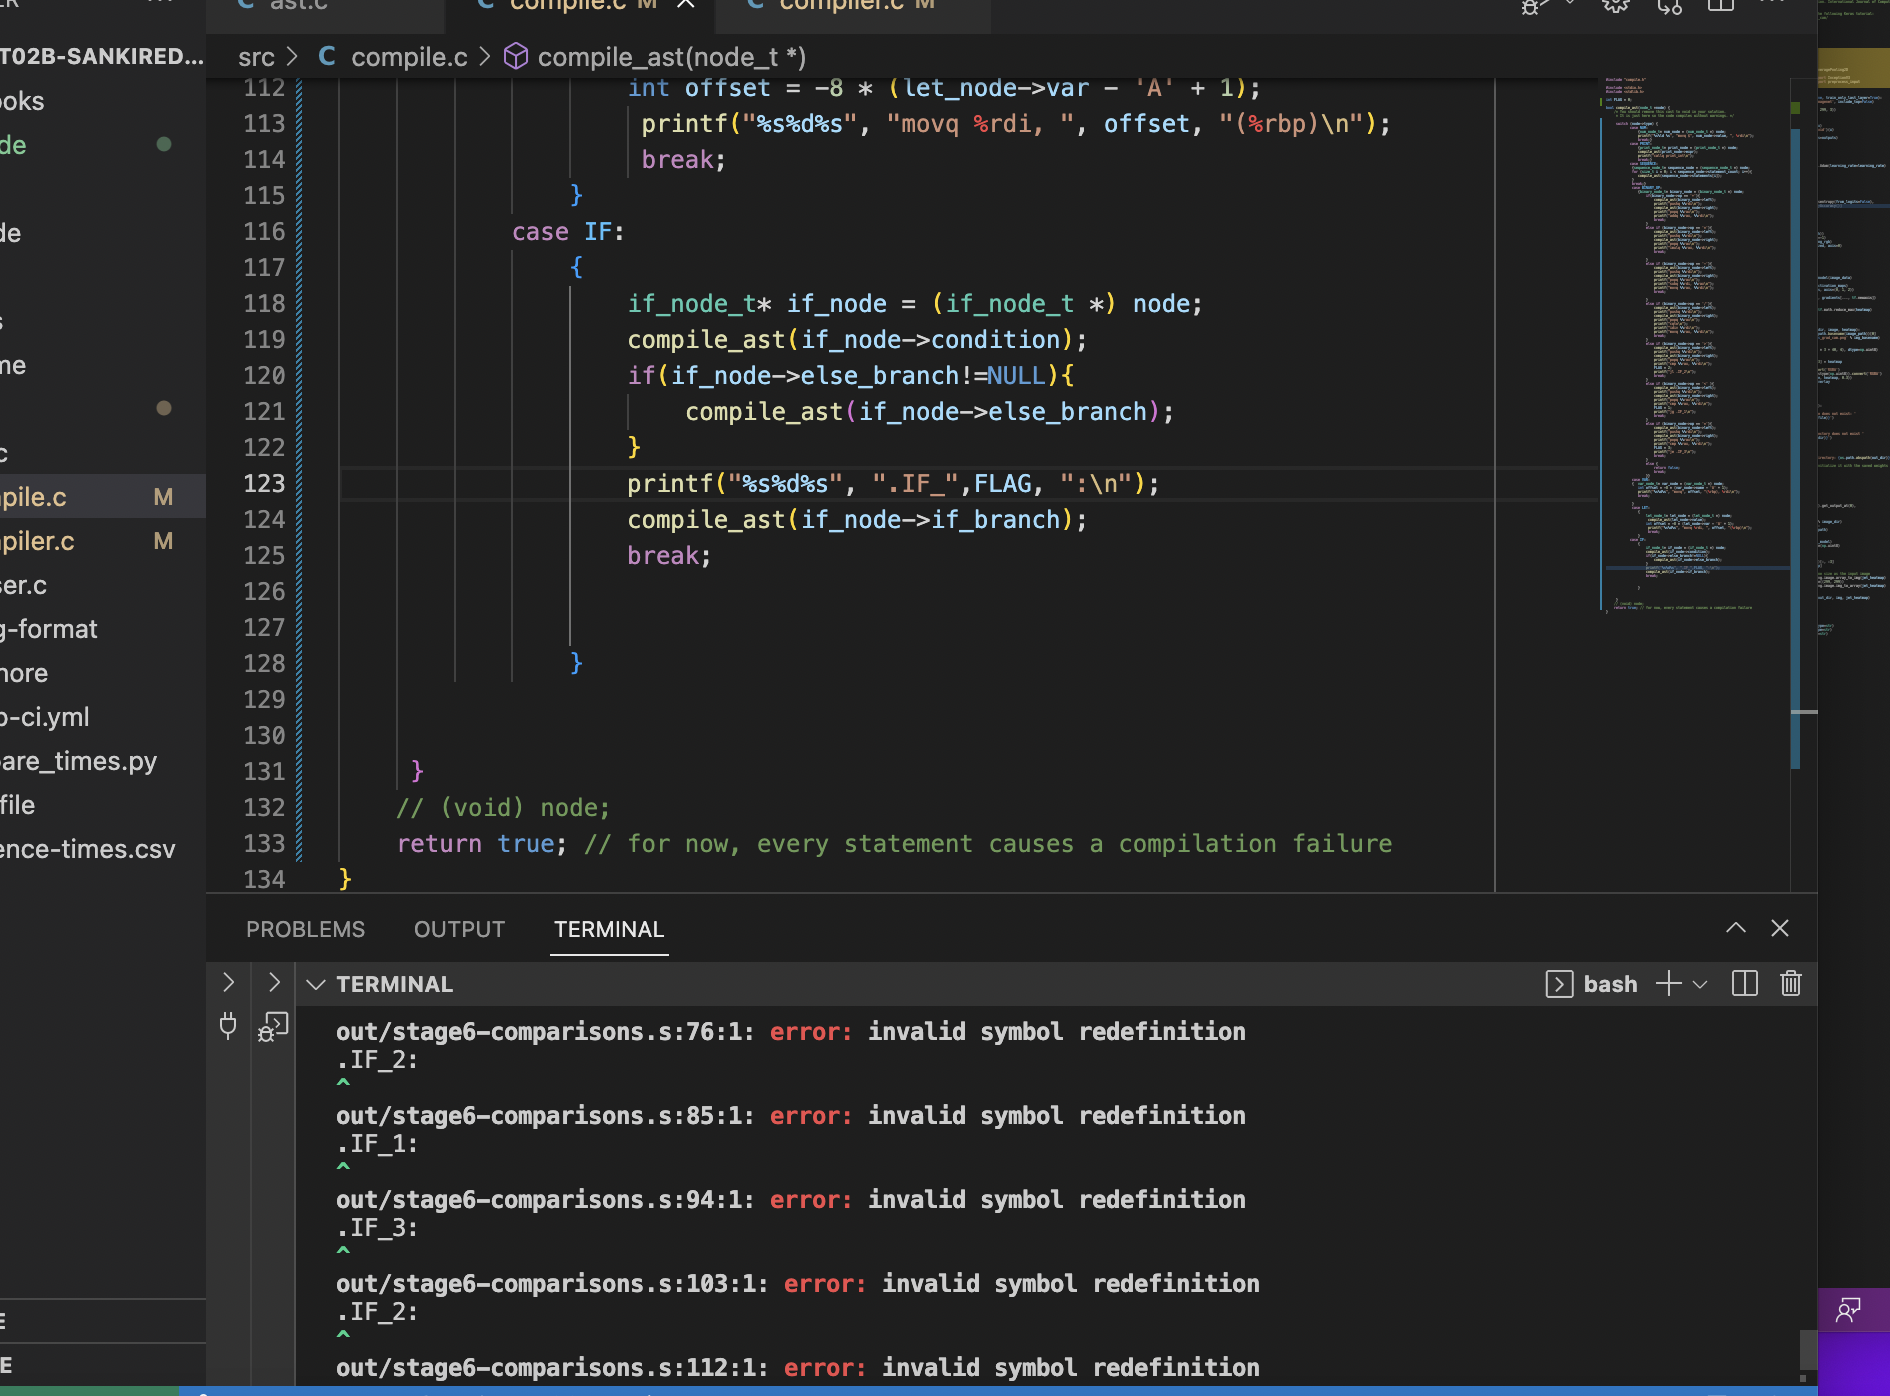Close the bottom panel with X
Viewport: 1890px width, 1396px height.
(1780, 928)
